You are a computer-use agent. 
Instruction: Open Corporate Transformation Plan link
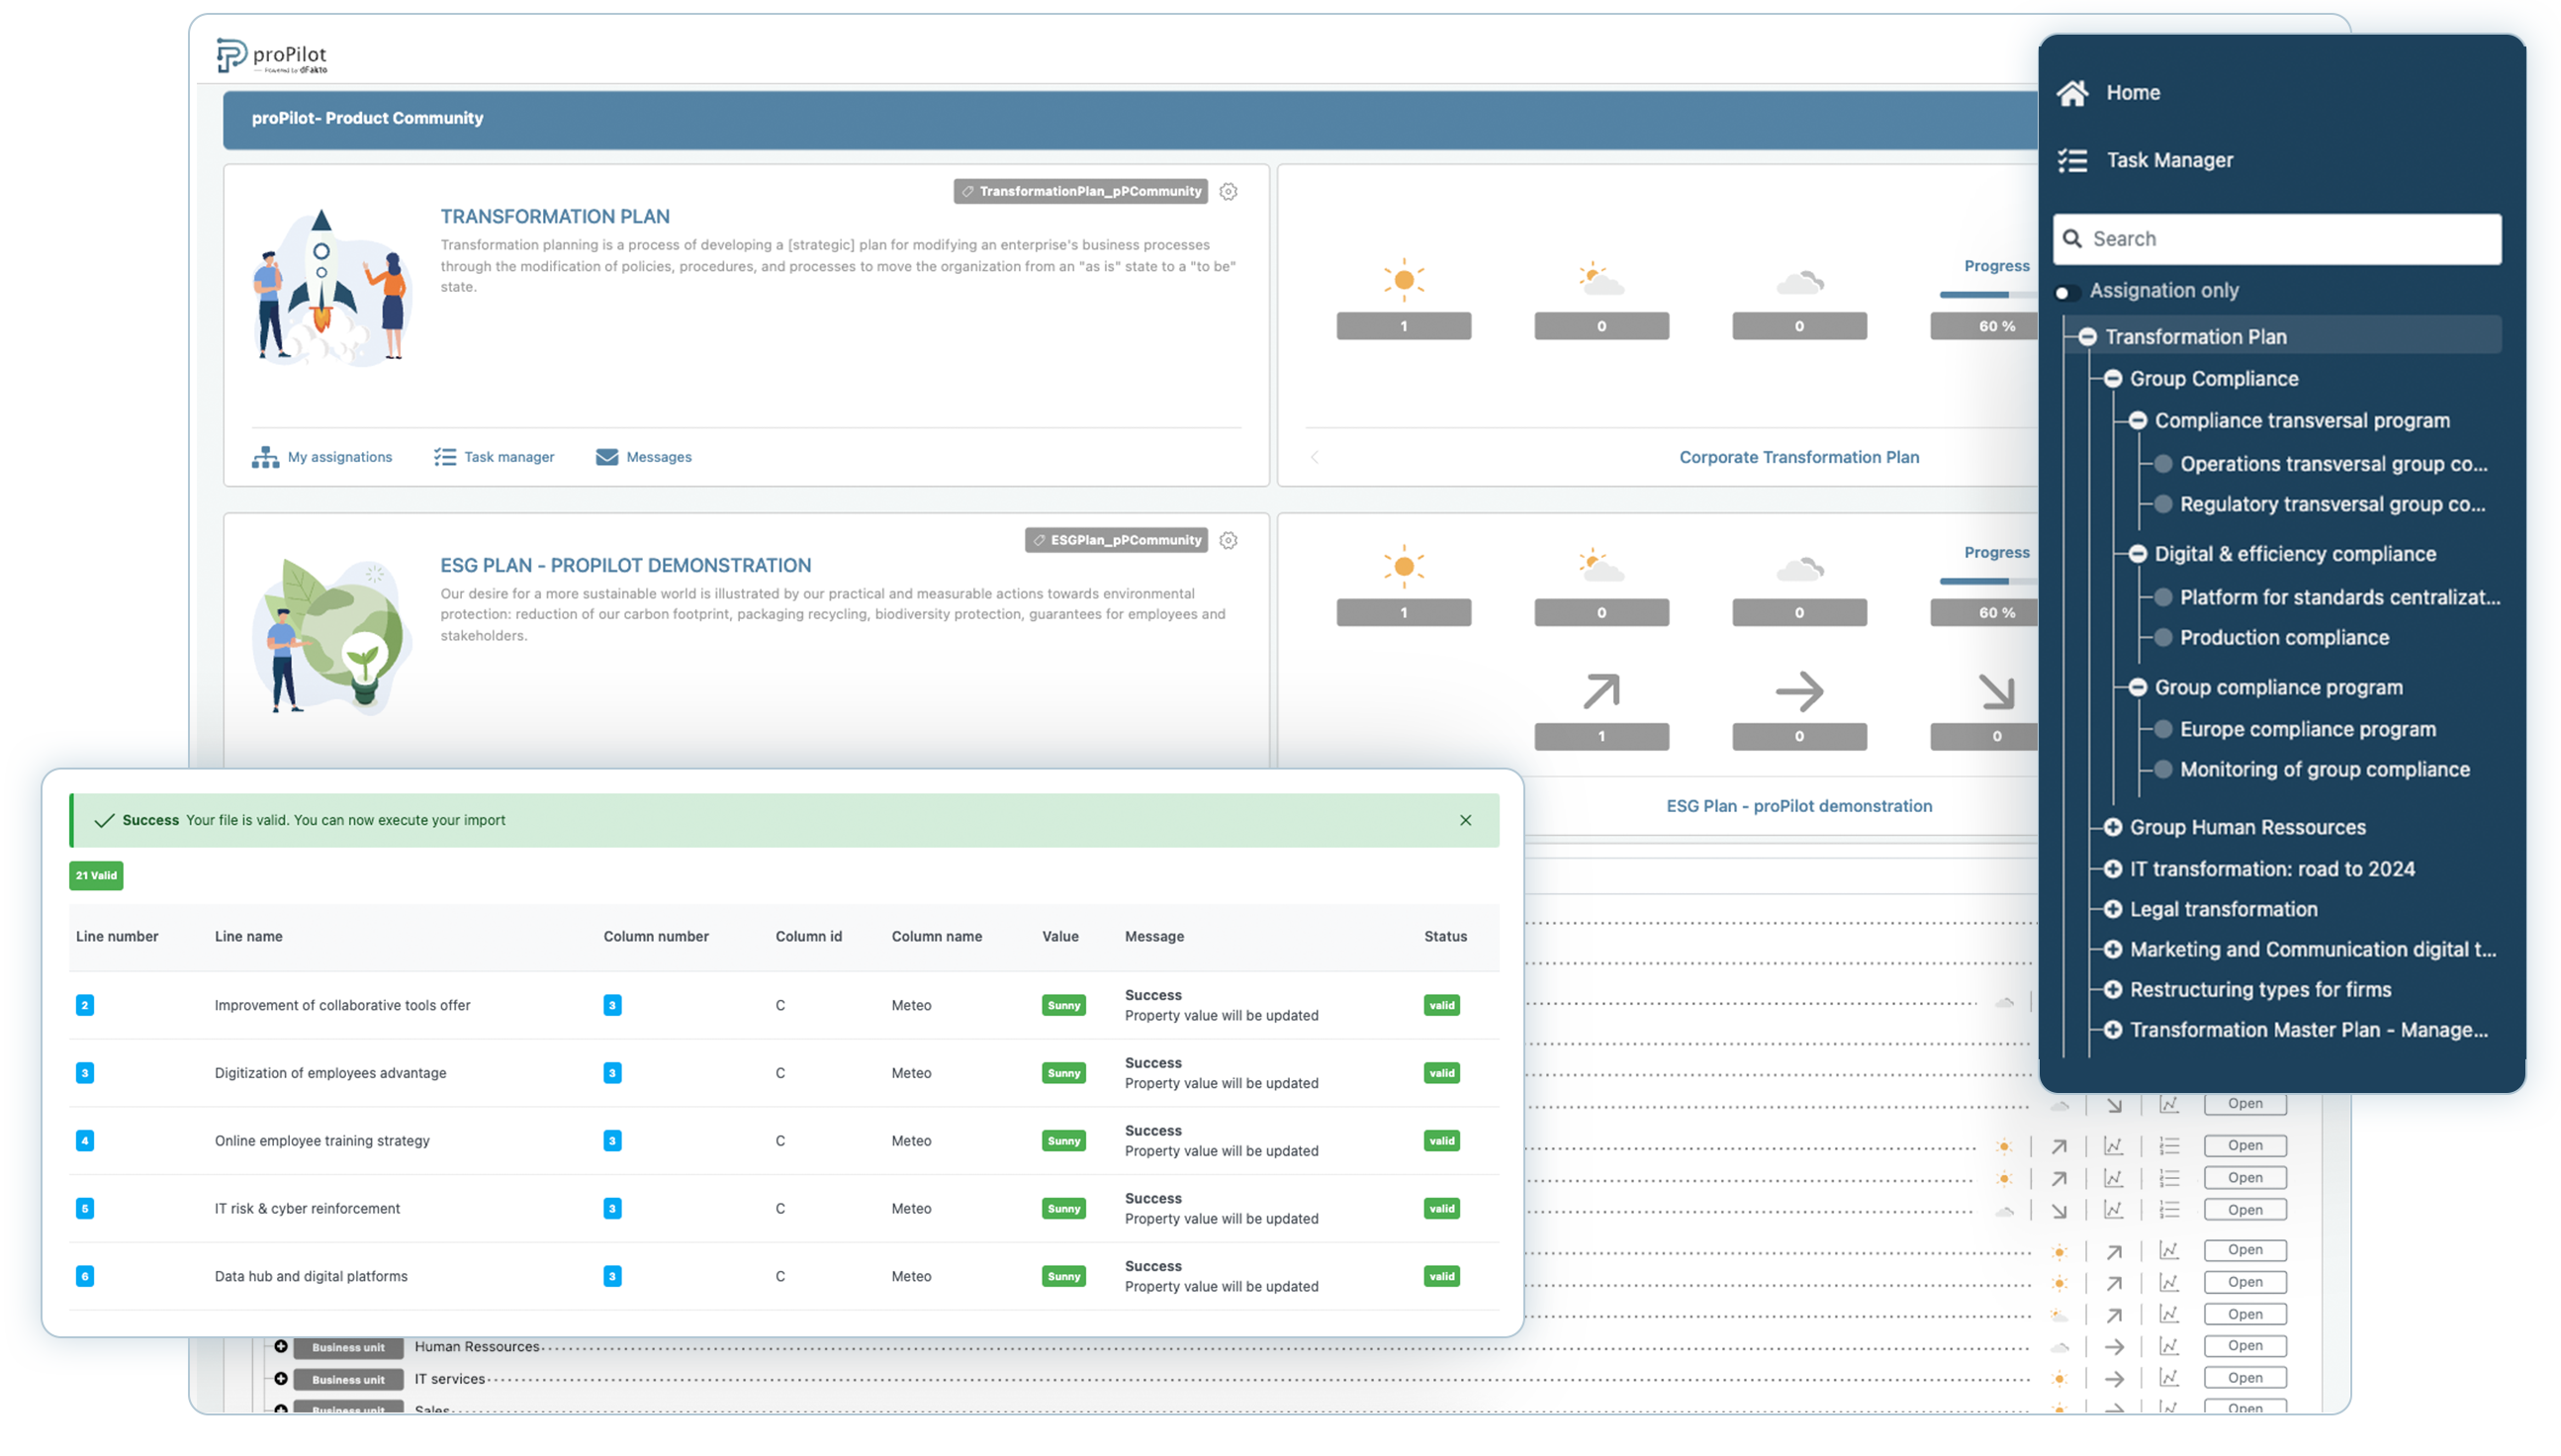click(x=1798, y=457)
